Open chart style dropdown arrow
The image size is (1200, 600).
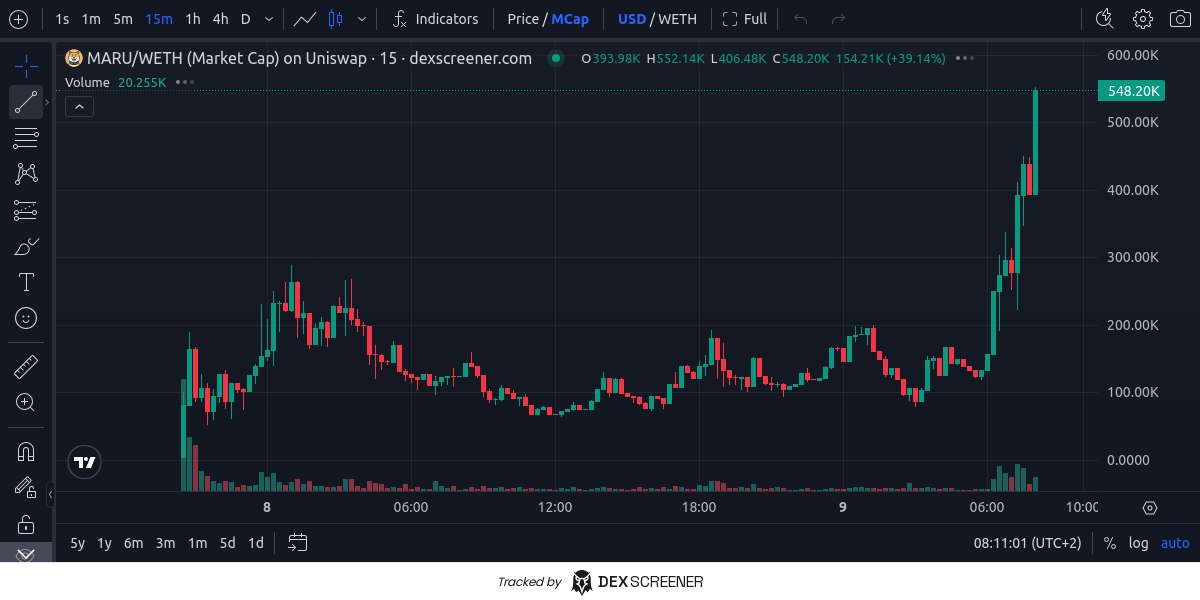click(x=361, y=18)
